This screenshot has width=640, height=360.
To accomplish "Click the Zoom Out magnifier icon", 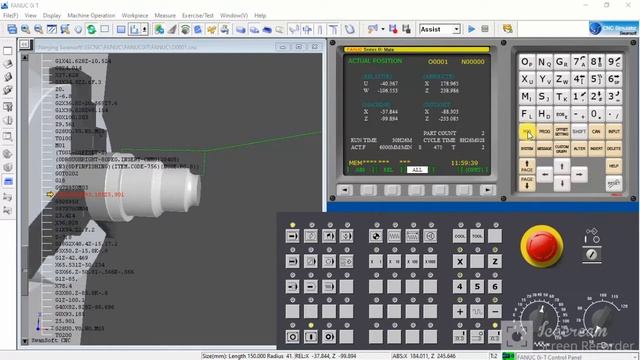I will [38, 29].
